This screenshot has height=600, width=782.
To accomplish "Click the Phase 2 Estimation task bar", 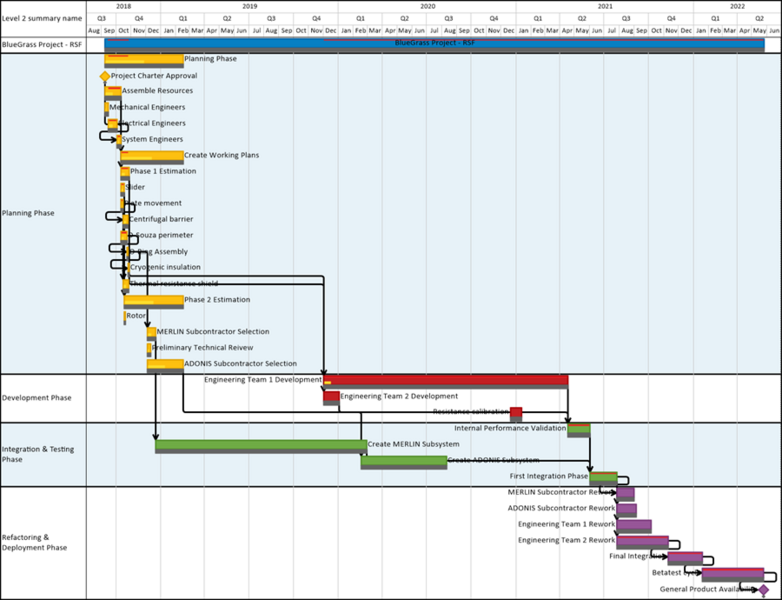I will [154, 302].
